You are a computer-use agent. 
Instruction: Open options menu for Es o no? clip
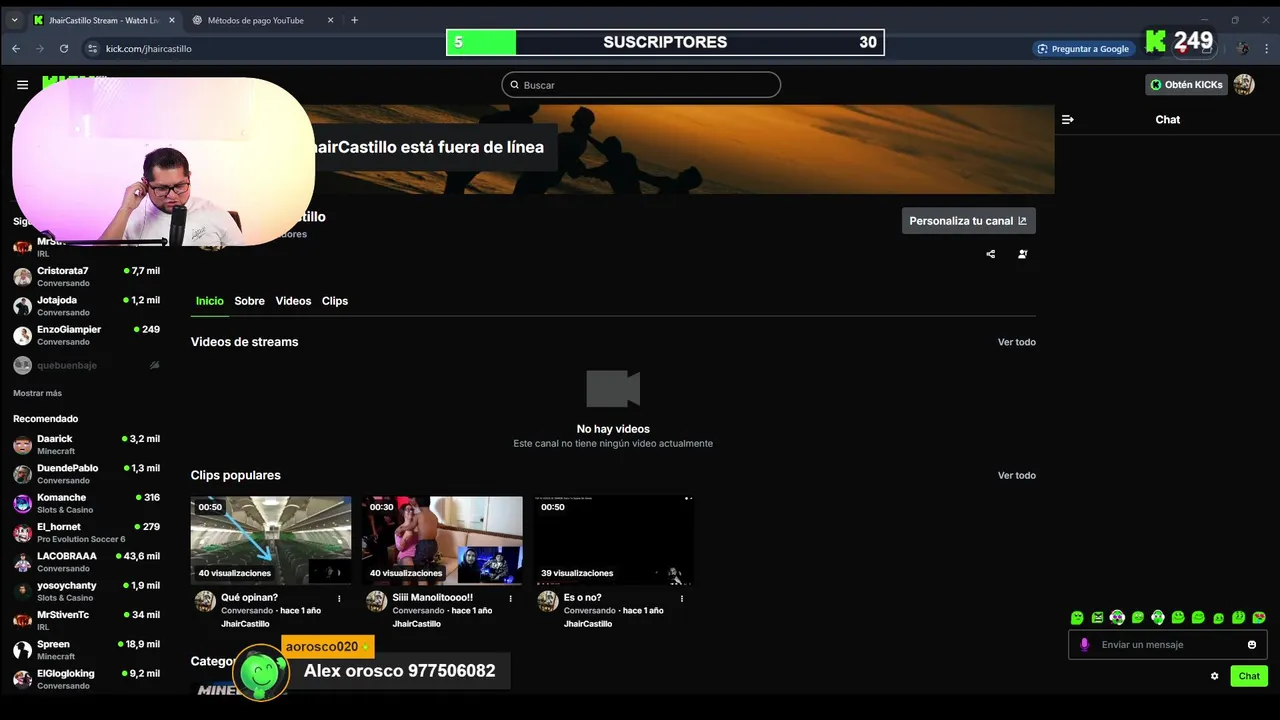(682, 599)
